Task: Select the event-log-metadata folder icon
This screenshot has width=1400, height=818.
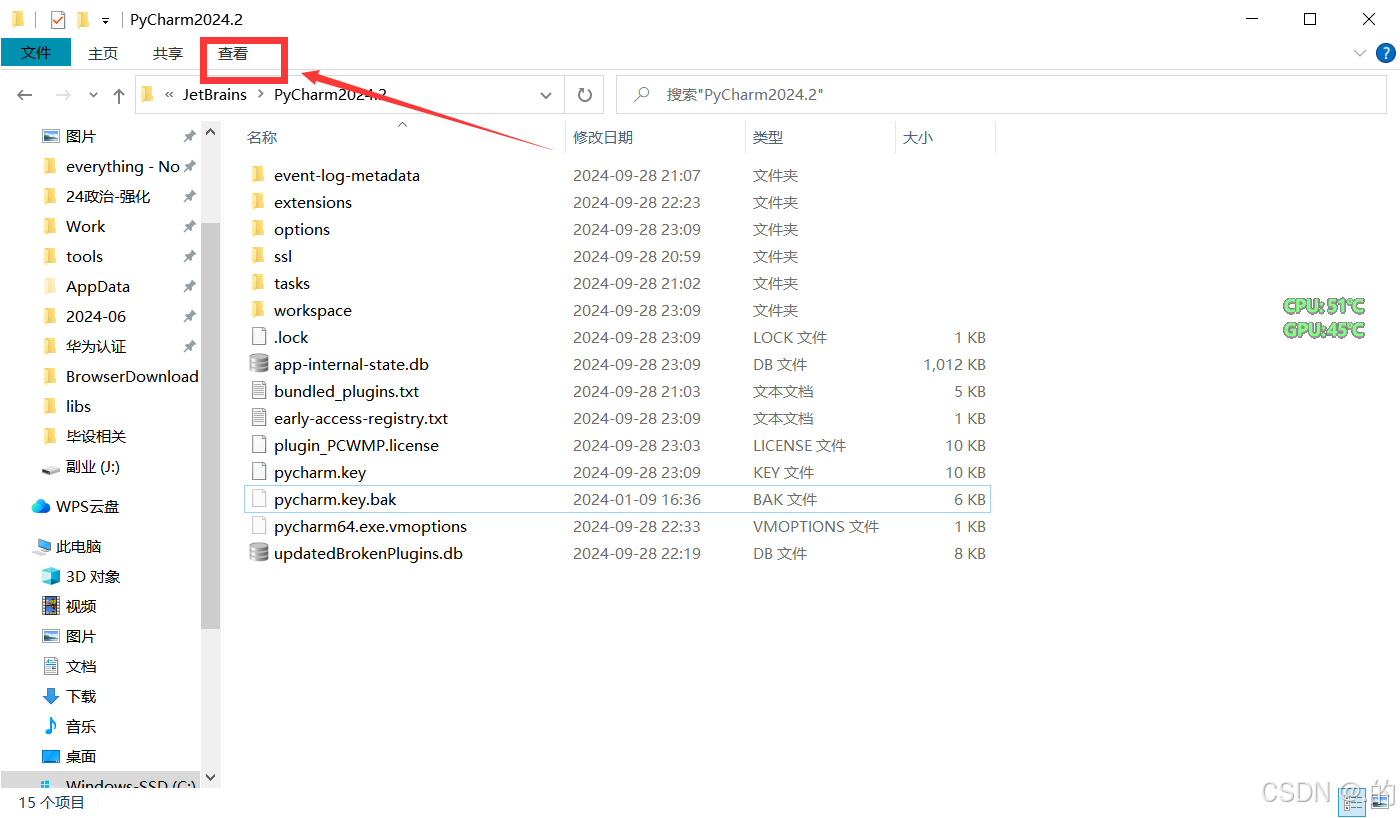Action: click(258, 175)
